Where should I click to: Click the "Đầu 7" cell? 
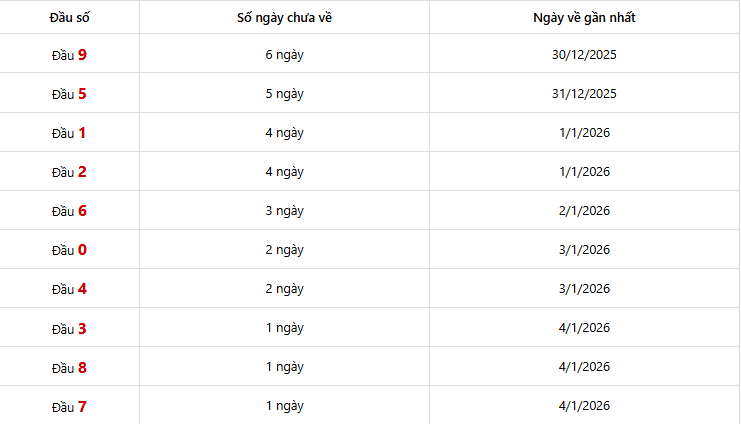click(x=69, y=406)
